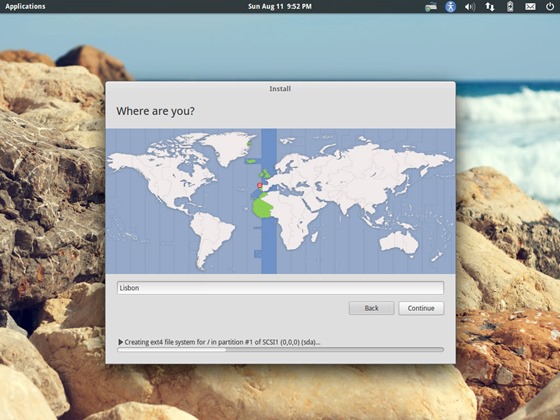Click the Lisbon location text field
Viewport: 560px width, 420px height.
point(280,288)
